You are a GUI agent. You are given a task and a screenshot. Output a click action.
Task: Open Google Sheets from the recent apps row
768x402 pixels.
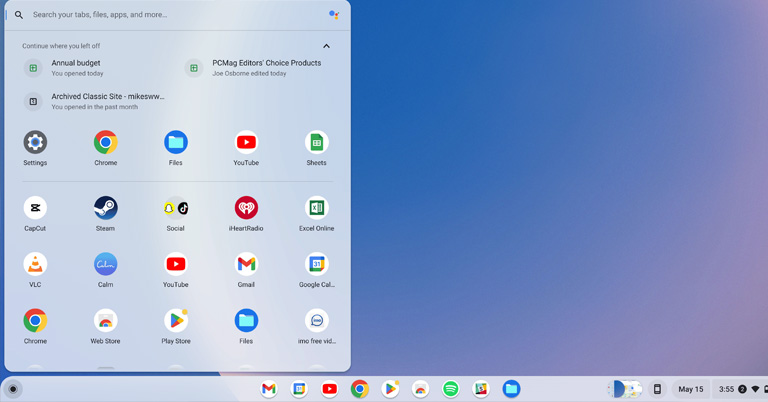316,143
